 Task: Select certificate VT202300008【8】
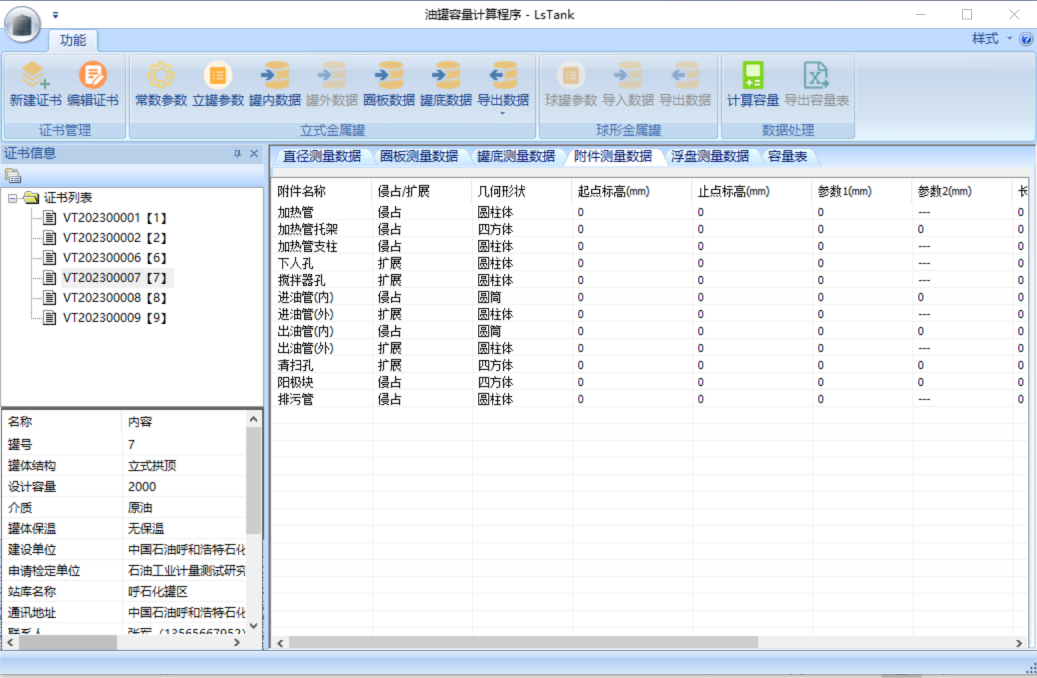tap(114, 298)
